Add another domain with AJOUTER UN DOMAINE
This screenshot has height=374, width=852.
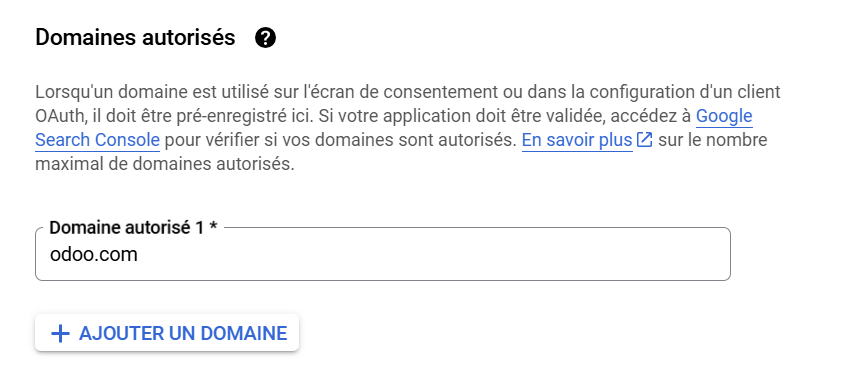167,333
